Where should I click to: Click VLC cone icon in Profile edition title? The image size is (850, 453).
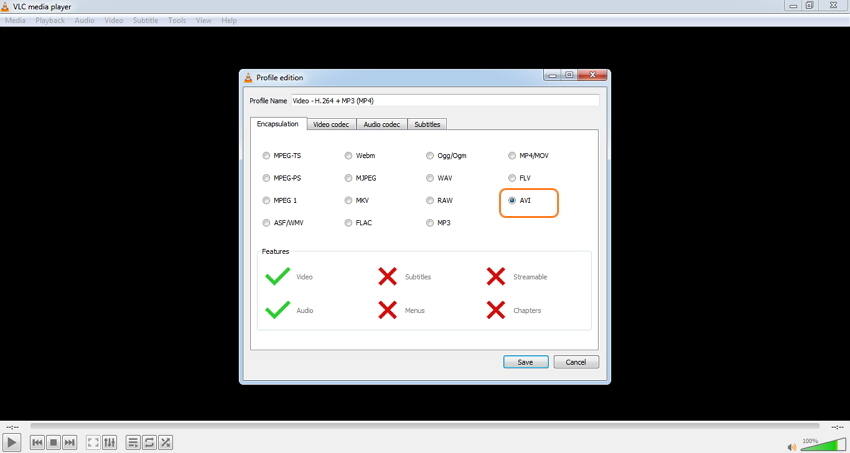coord(248,77)
